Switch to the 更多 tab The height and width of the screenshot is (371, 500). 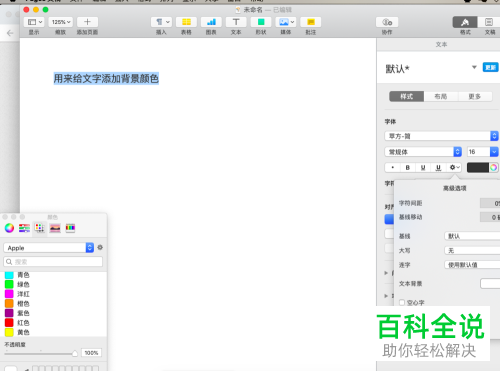tap(475, 97)
